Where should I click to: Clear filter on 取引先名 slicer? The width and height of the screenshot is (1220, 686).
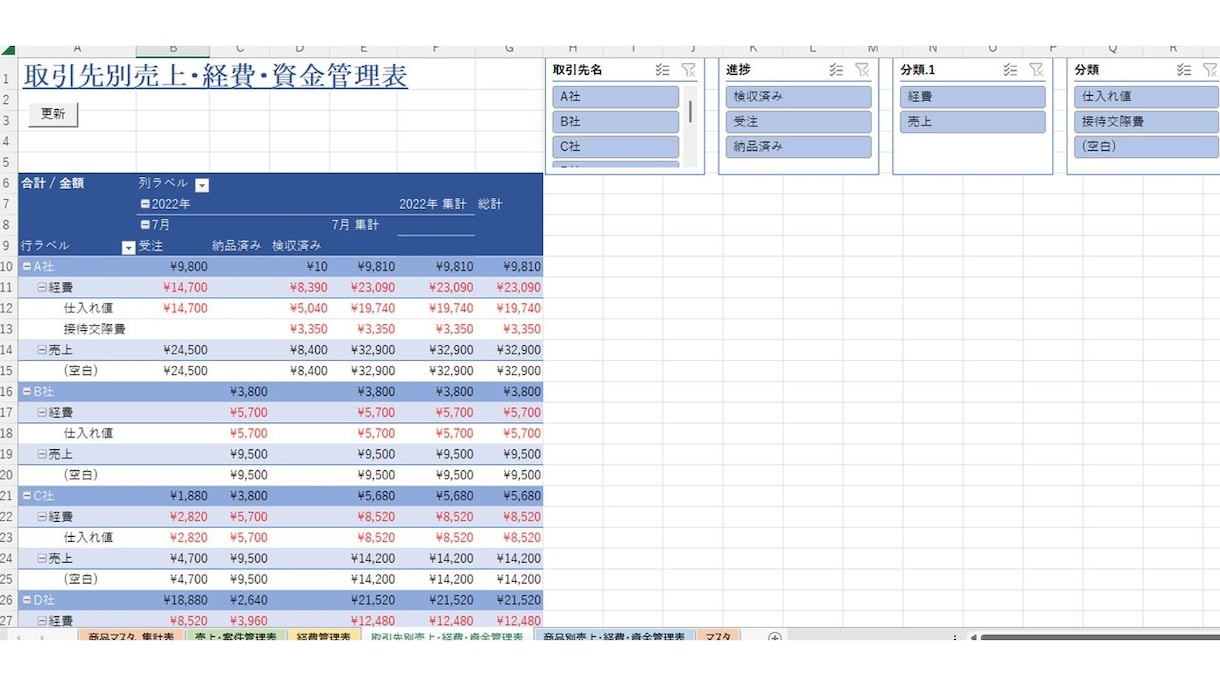pos(688,70)
